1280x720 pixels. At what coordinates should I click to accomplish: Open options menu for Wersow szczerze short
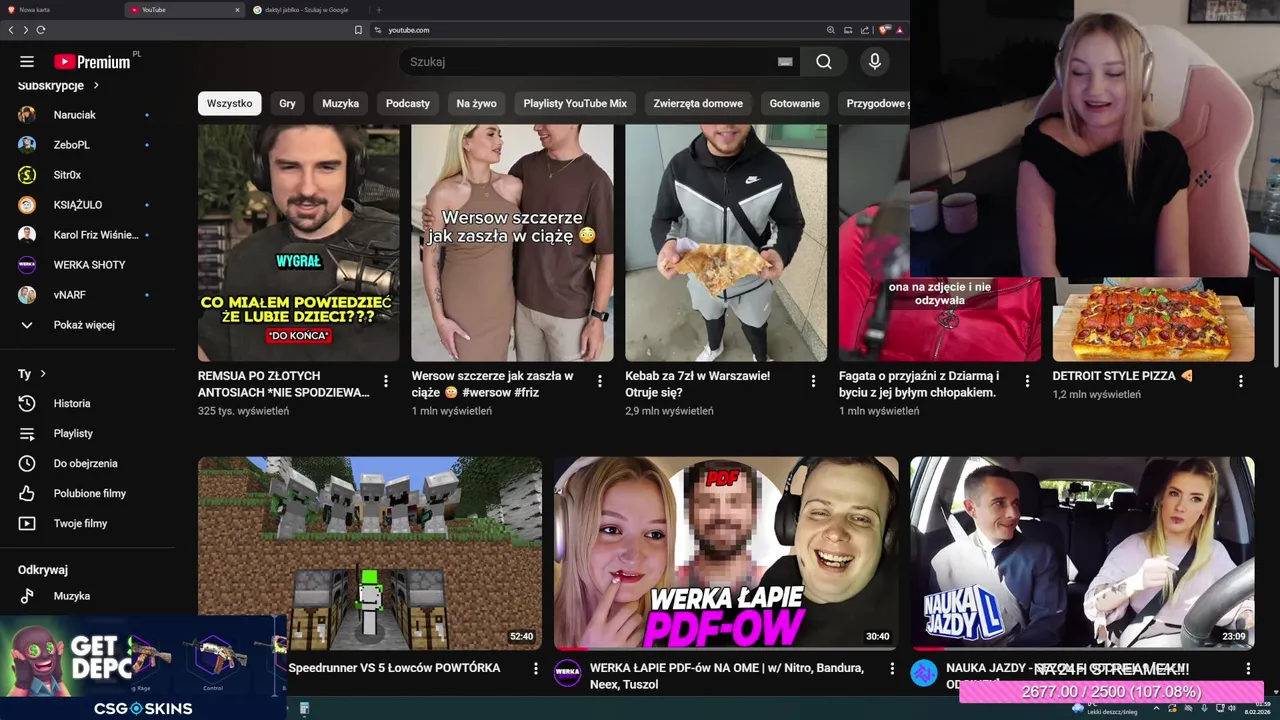(600, 381)
